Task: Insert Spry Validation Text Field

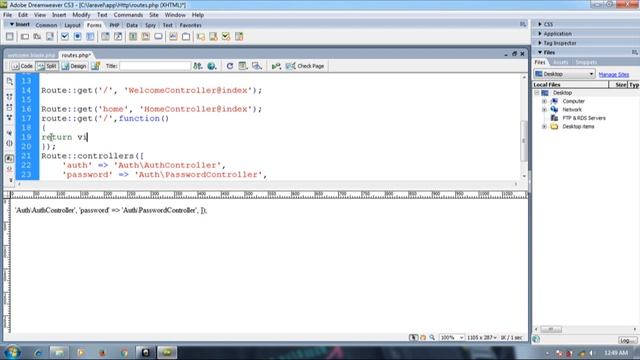Action: pyautogui.click(x=200, y=37)
